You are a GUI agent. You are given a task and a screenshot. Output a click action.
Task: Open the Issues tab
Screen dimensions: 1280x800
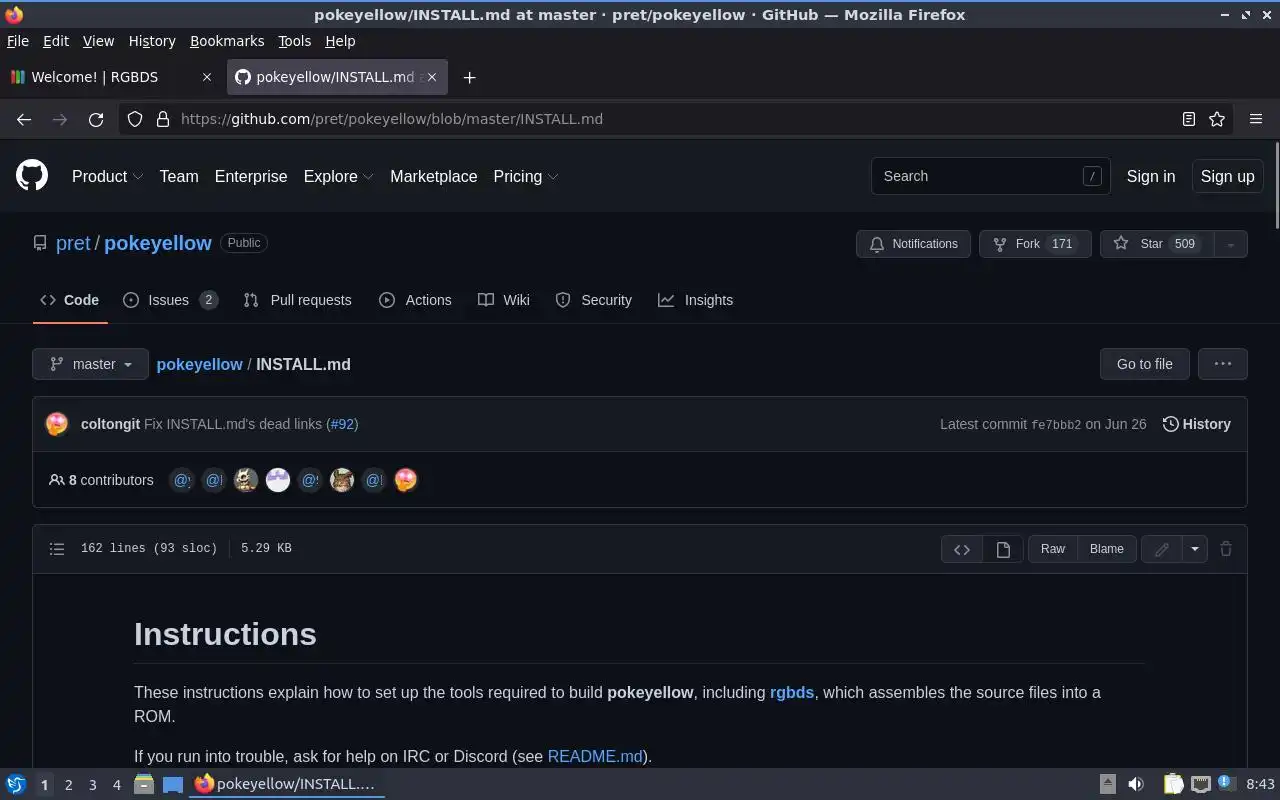170,300
